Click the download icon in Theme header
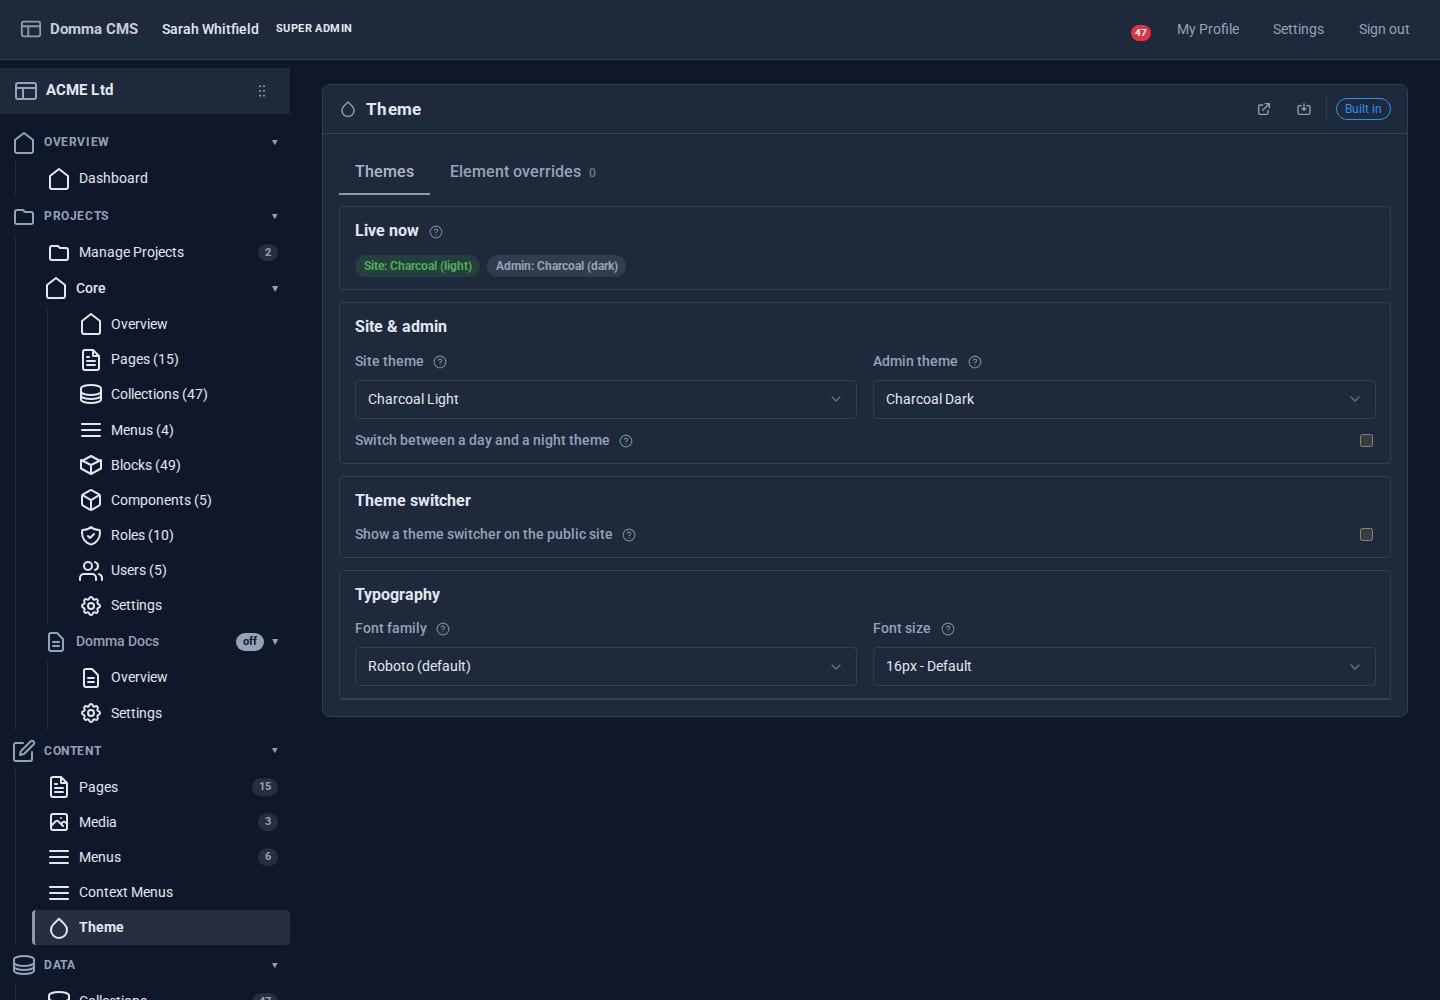 tap(1304, 109)
